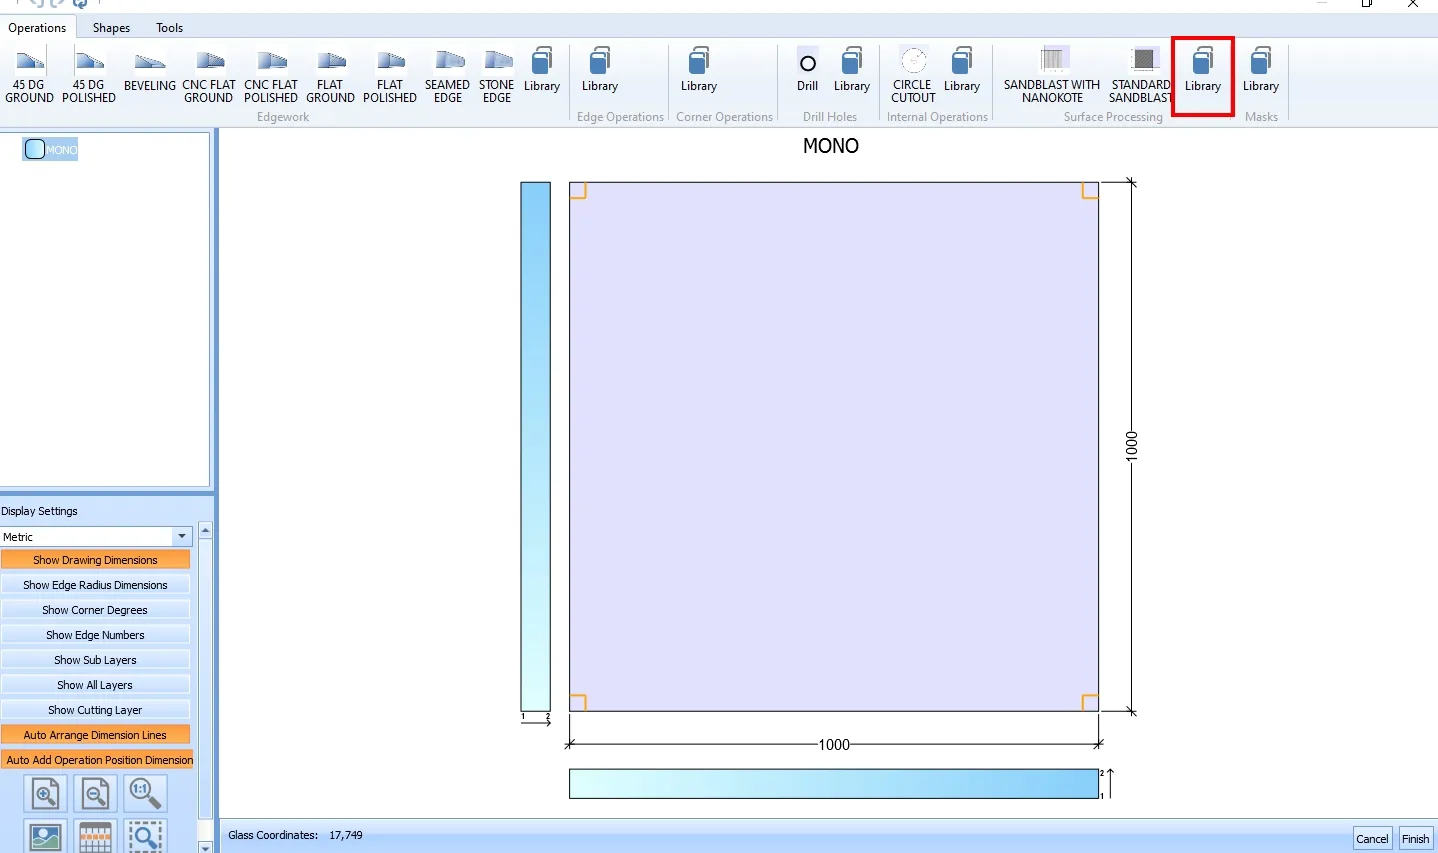1438x853 pixels.
Task: Click the MONO drawing title
Action: tap(831, 146)
